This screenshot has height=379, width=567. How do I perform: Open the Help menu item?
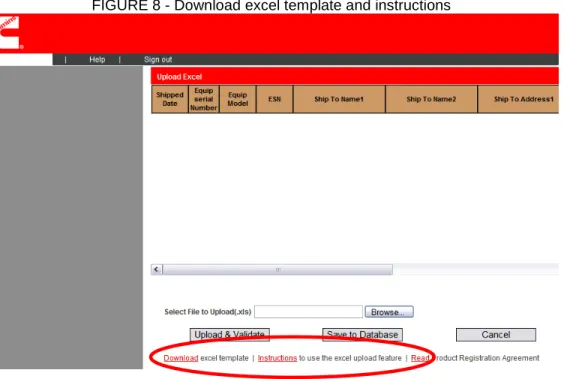[97, 60]
